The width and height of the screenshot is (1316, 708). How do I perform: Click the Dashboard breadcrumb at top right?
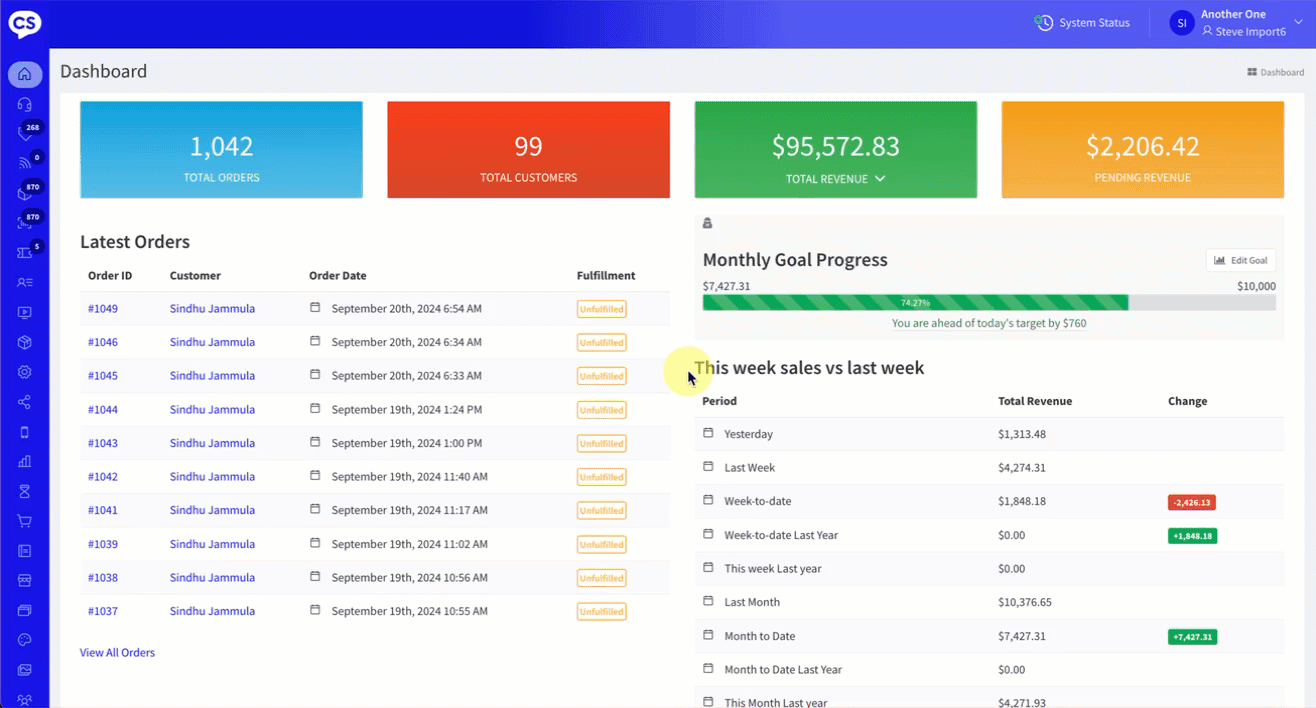point(1276,72)
